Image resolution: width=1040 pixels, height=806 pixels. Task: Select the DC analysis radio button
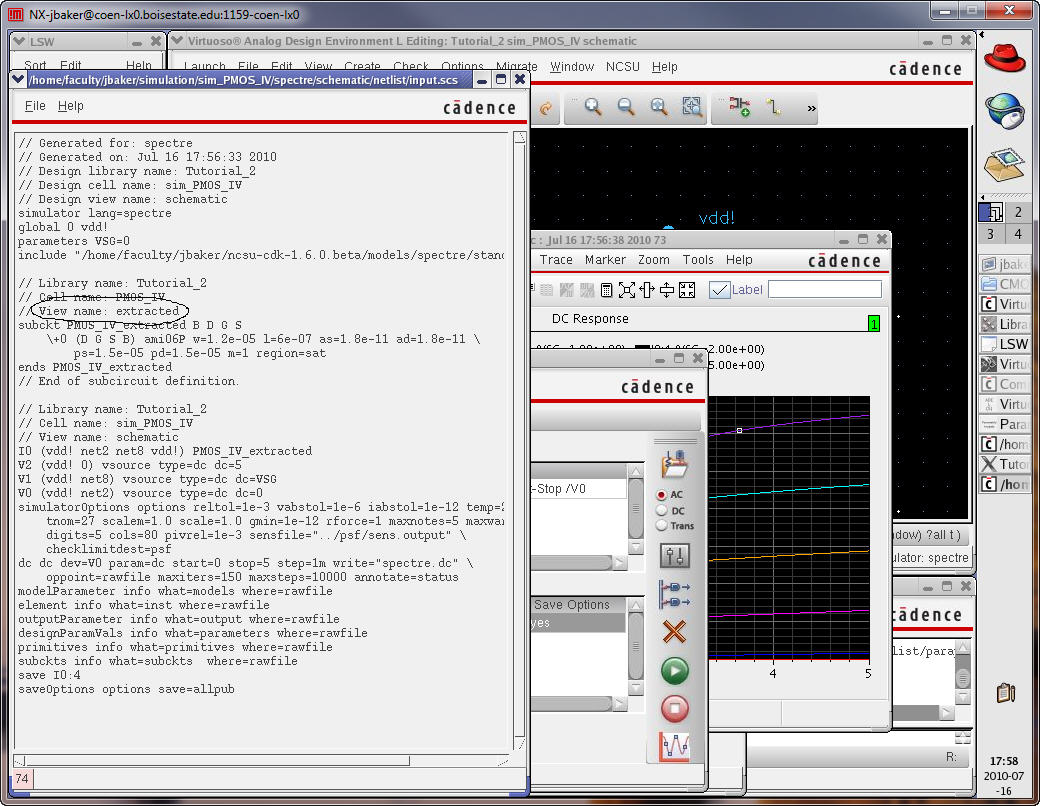[662, 510]
